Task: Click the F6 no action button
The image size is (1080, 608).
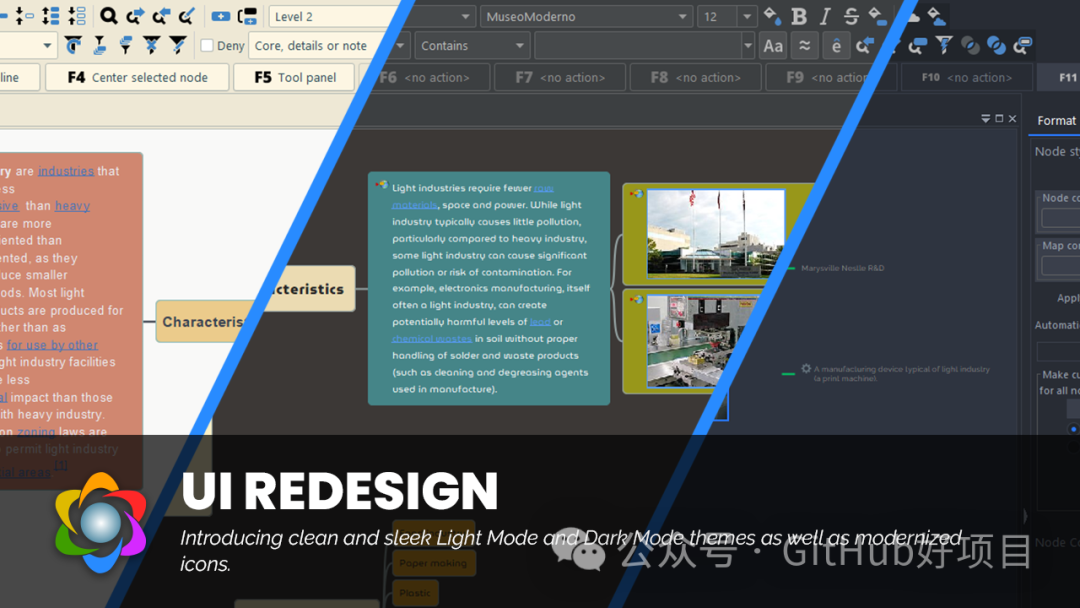Action: pyautogui.click(x=424, y=77)
